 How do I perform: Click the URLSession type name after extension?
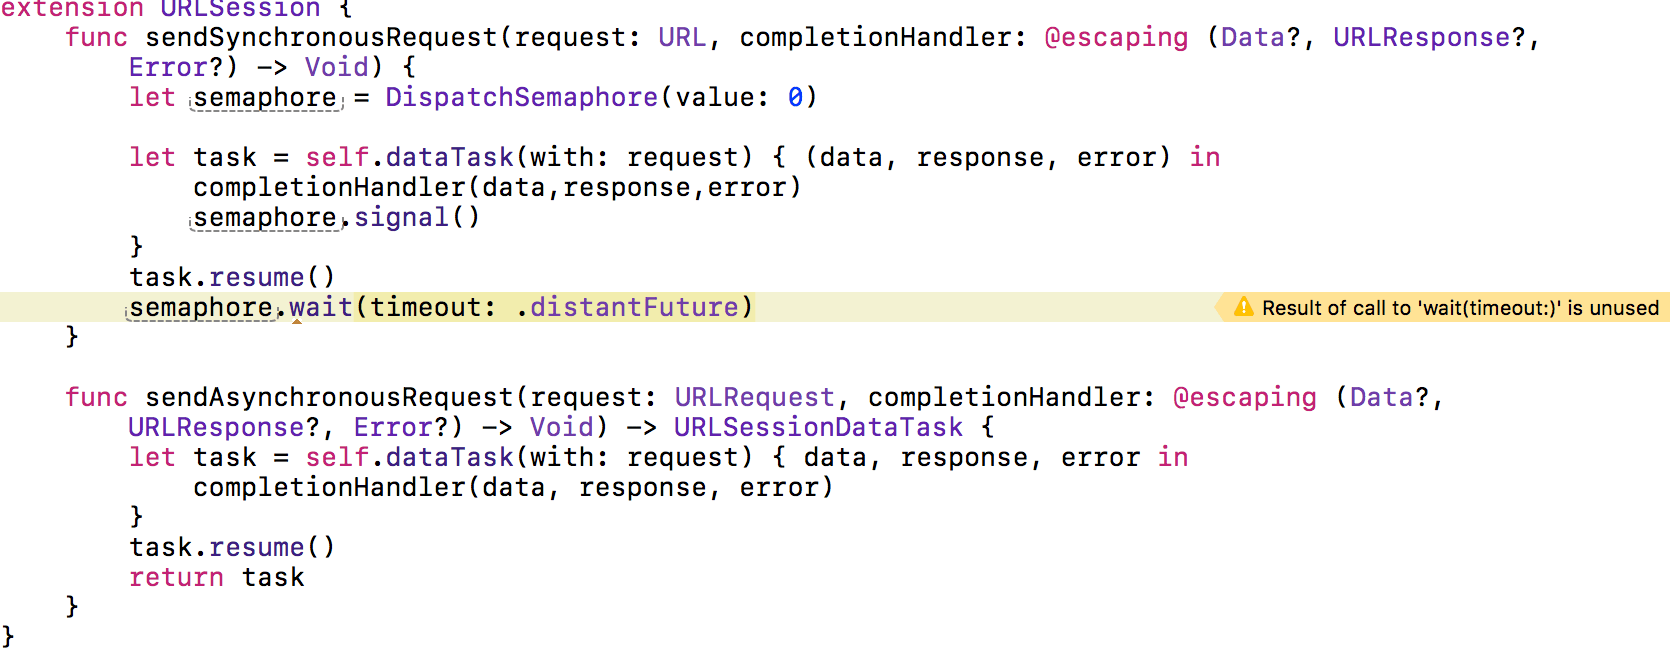point(240,8)
